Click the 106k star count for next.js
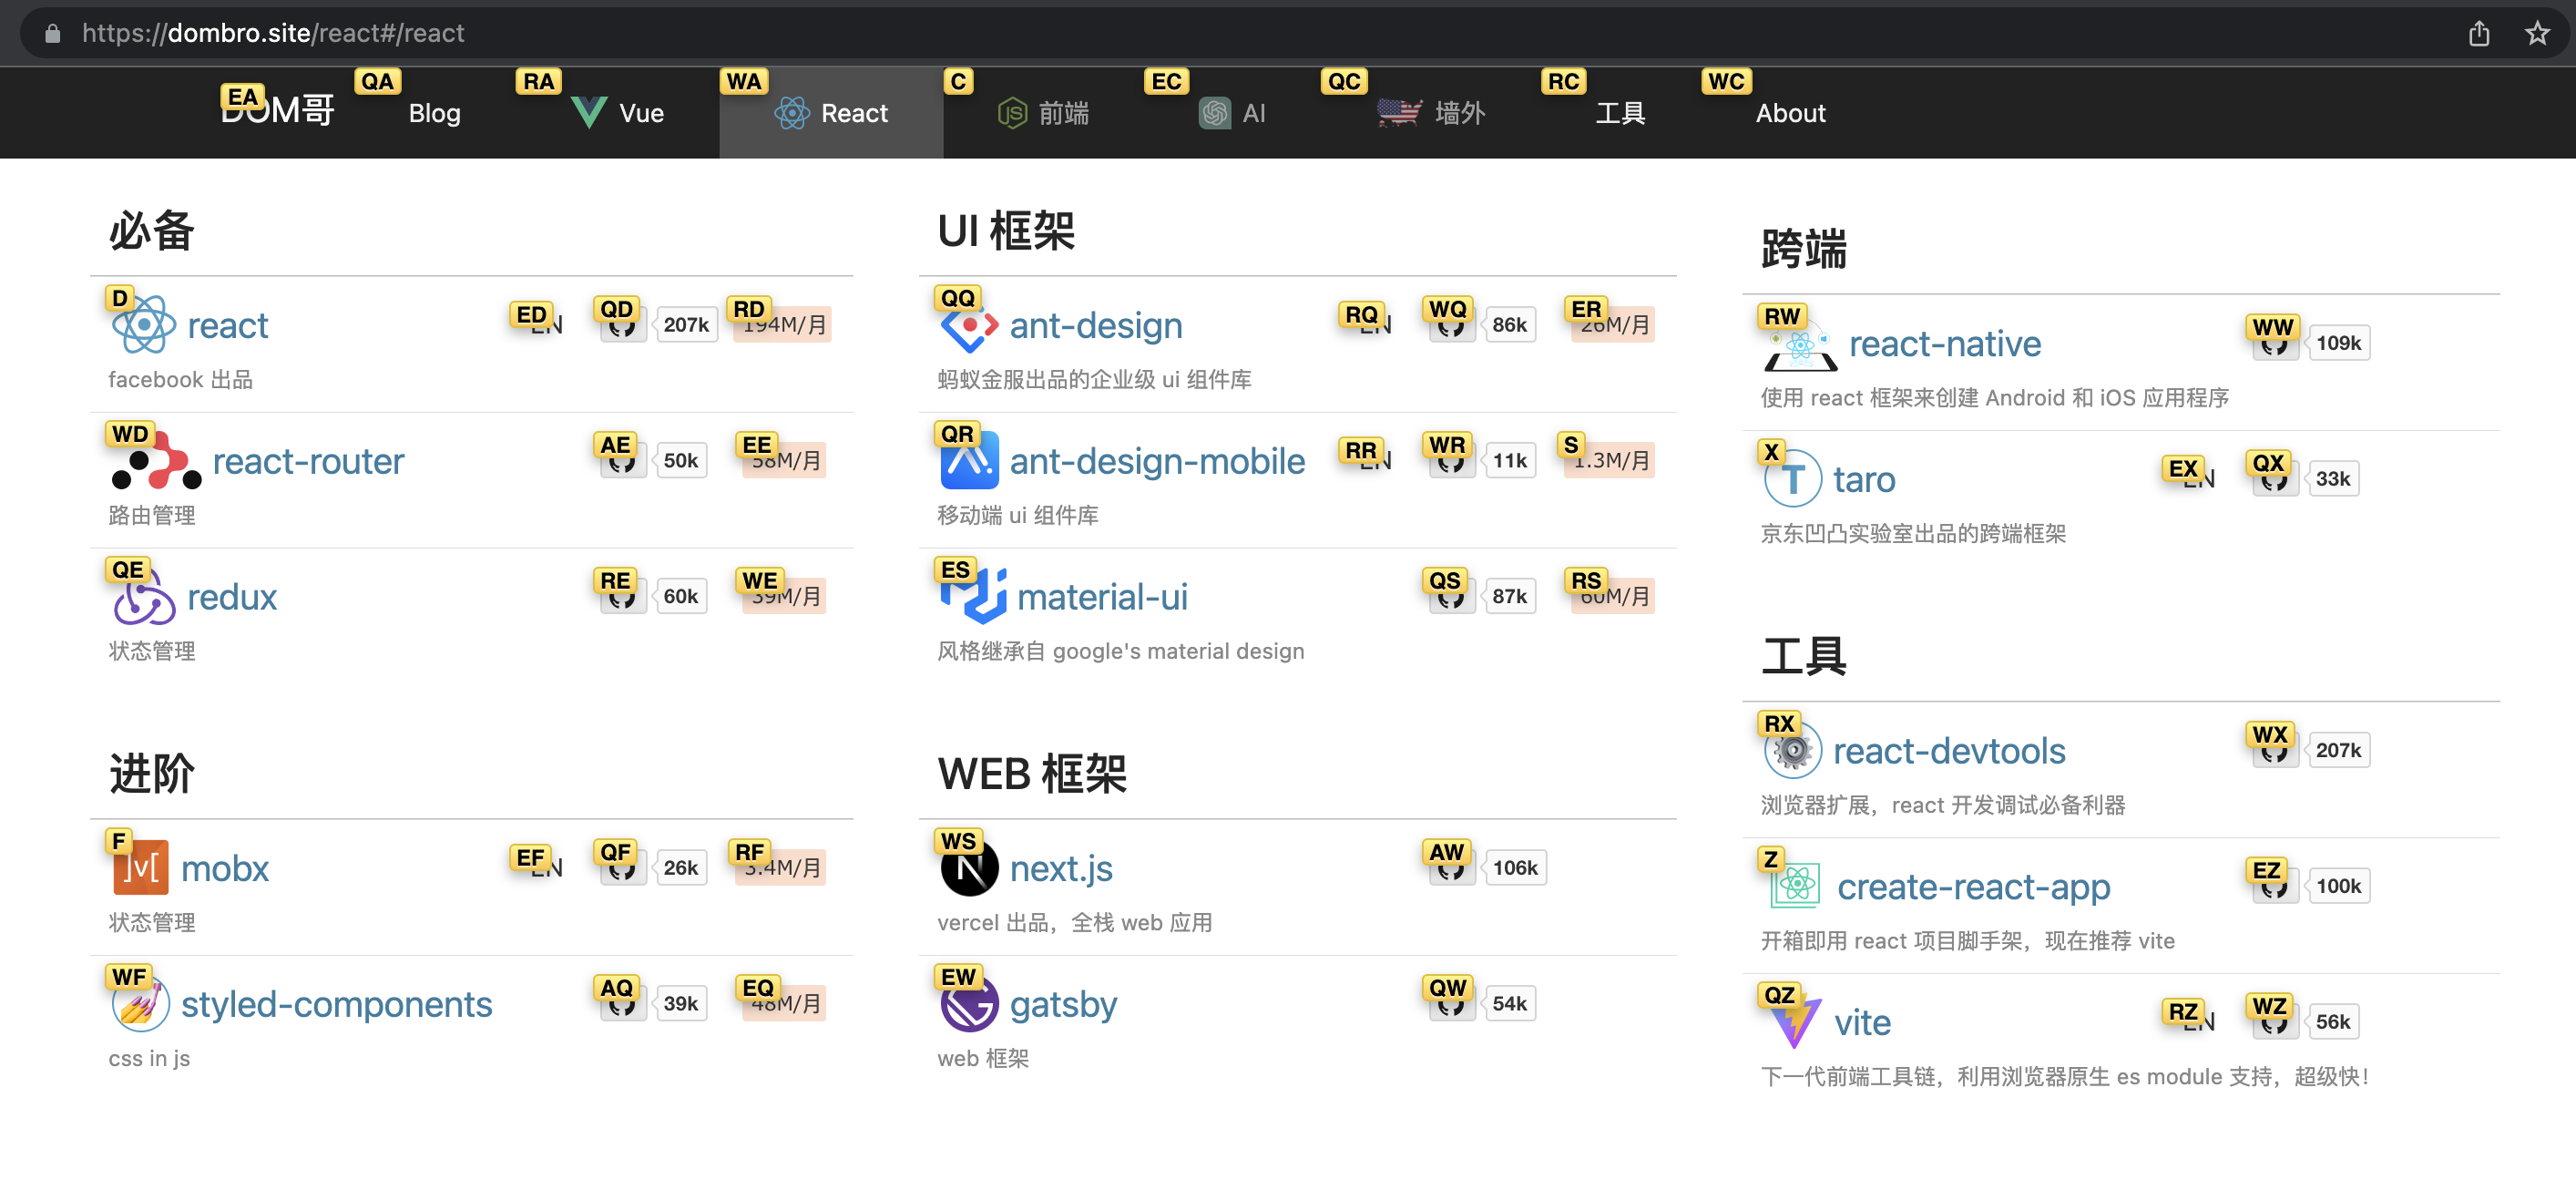This screenshot has width=2576, height=1190. point(1515,868)
